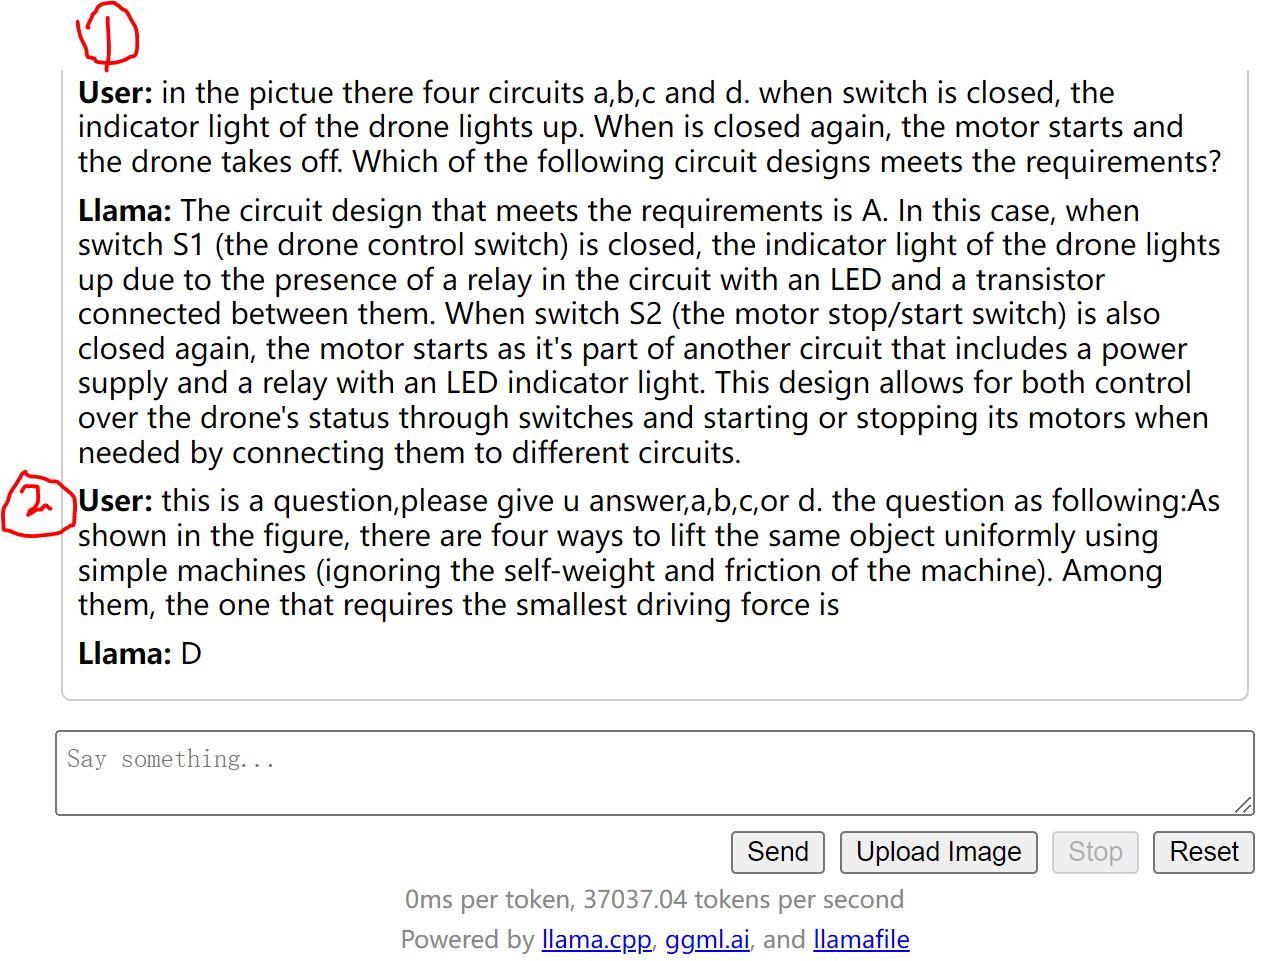
Task: Click Llama's reply about the circuit design
Action: pyautogui.click(x=650, y=332)
